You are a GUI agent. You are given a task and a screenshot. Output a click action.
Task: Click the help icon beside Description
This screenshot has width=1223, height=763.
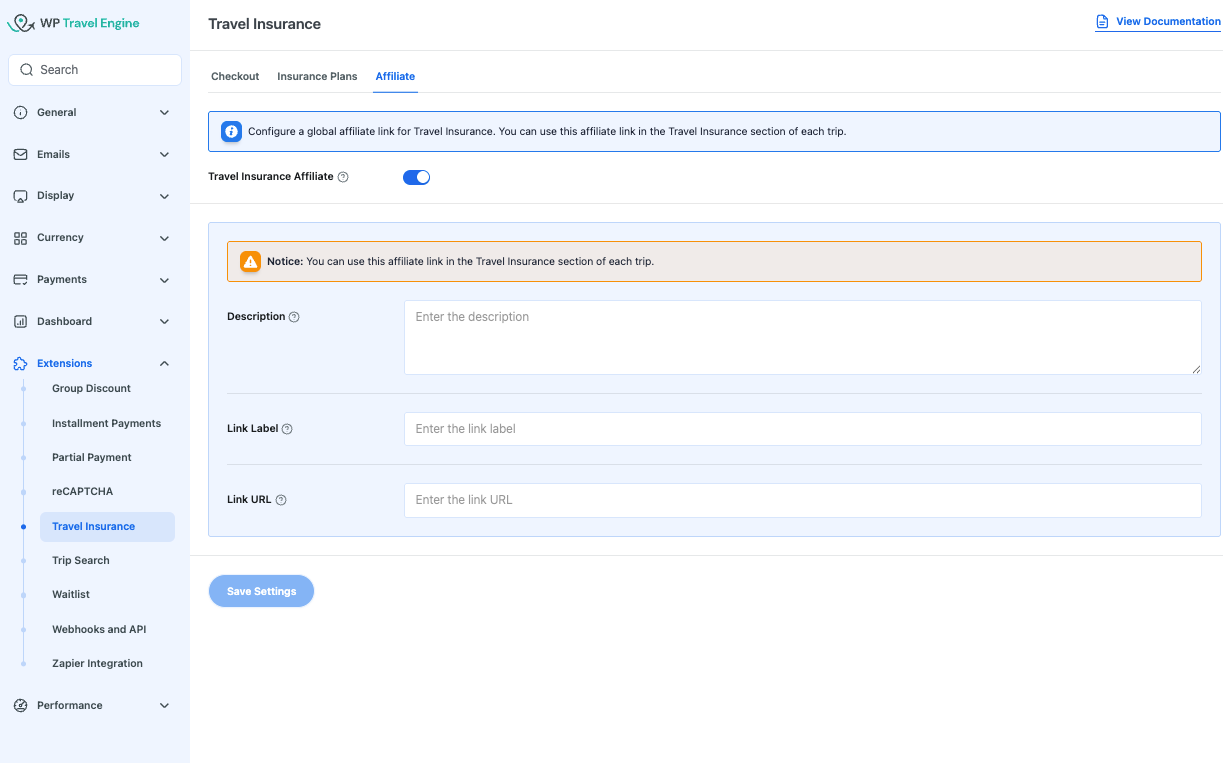tap(294, 317)
